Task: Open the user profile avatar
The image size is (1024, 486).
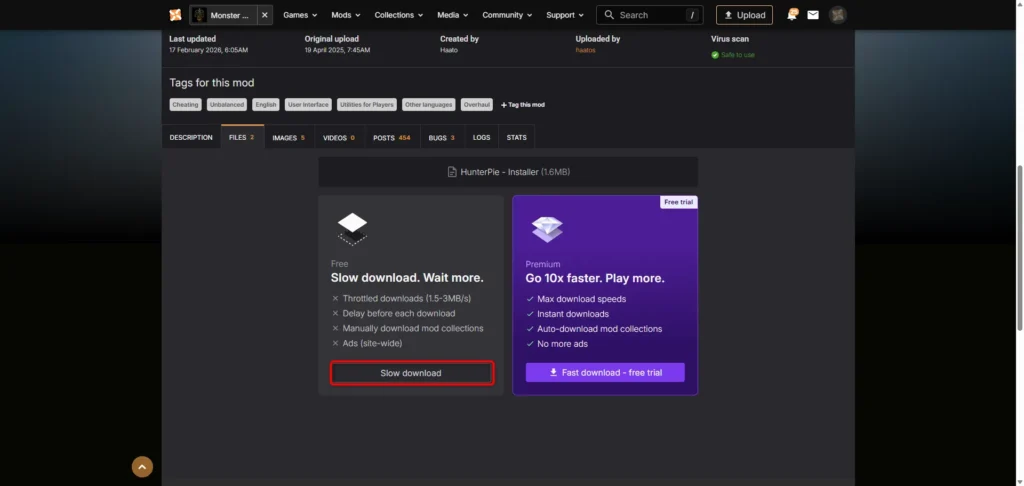Action: click(838, 15)
